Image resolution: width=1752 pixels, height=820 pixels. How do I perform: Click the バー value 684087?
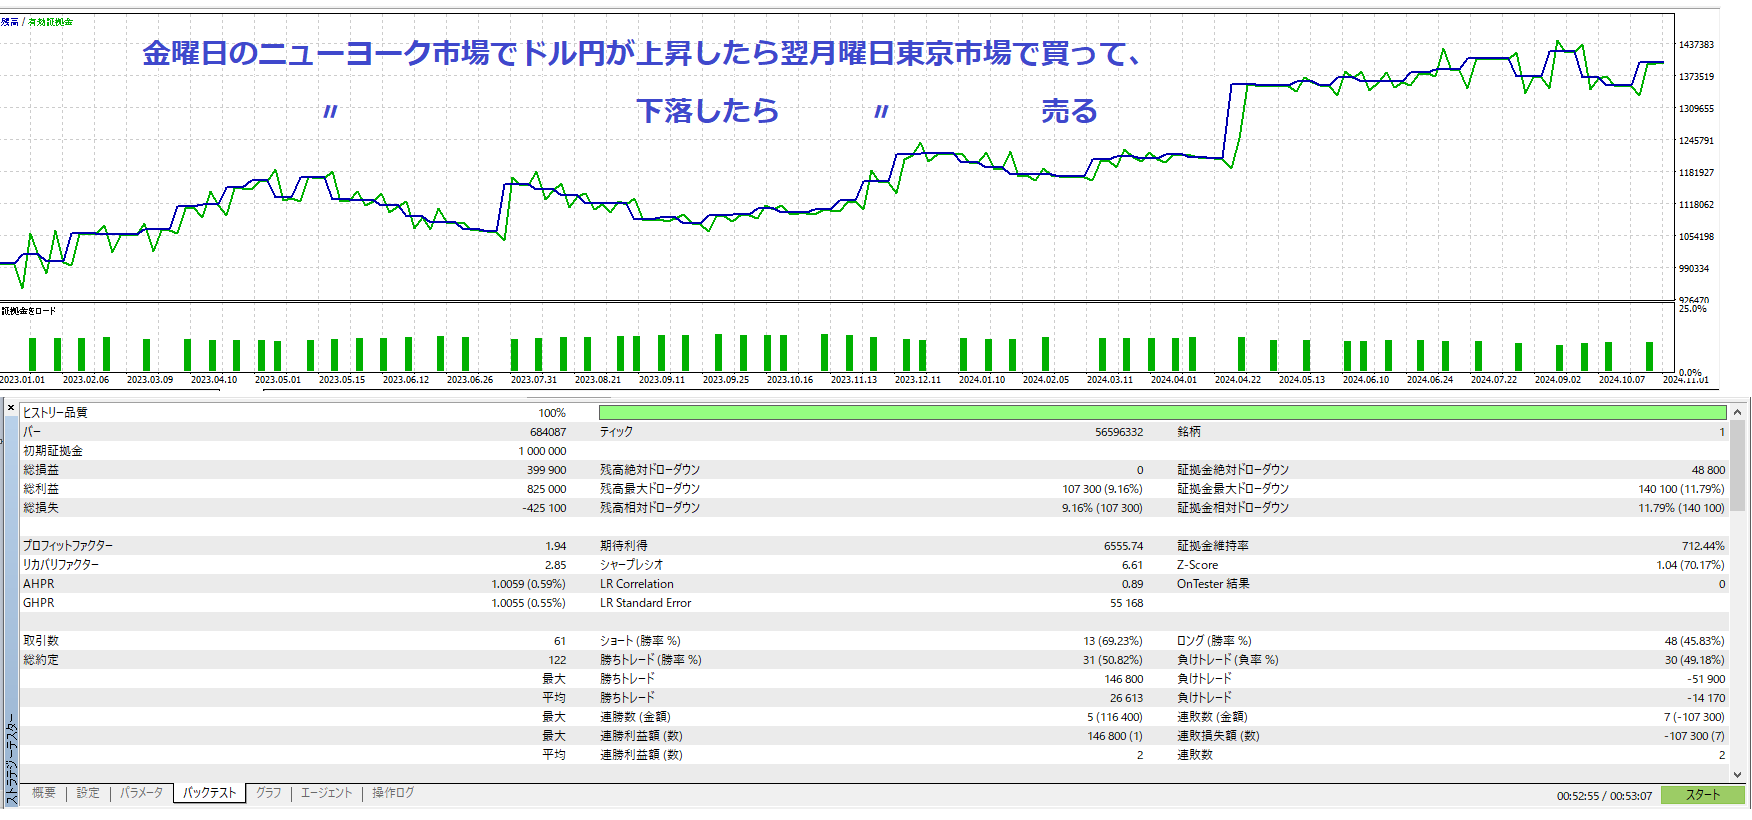tap(548, 432)
